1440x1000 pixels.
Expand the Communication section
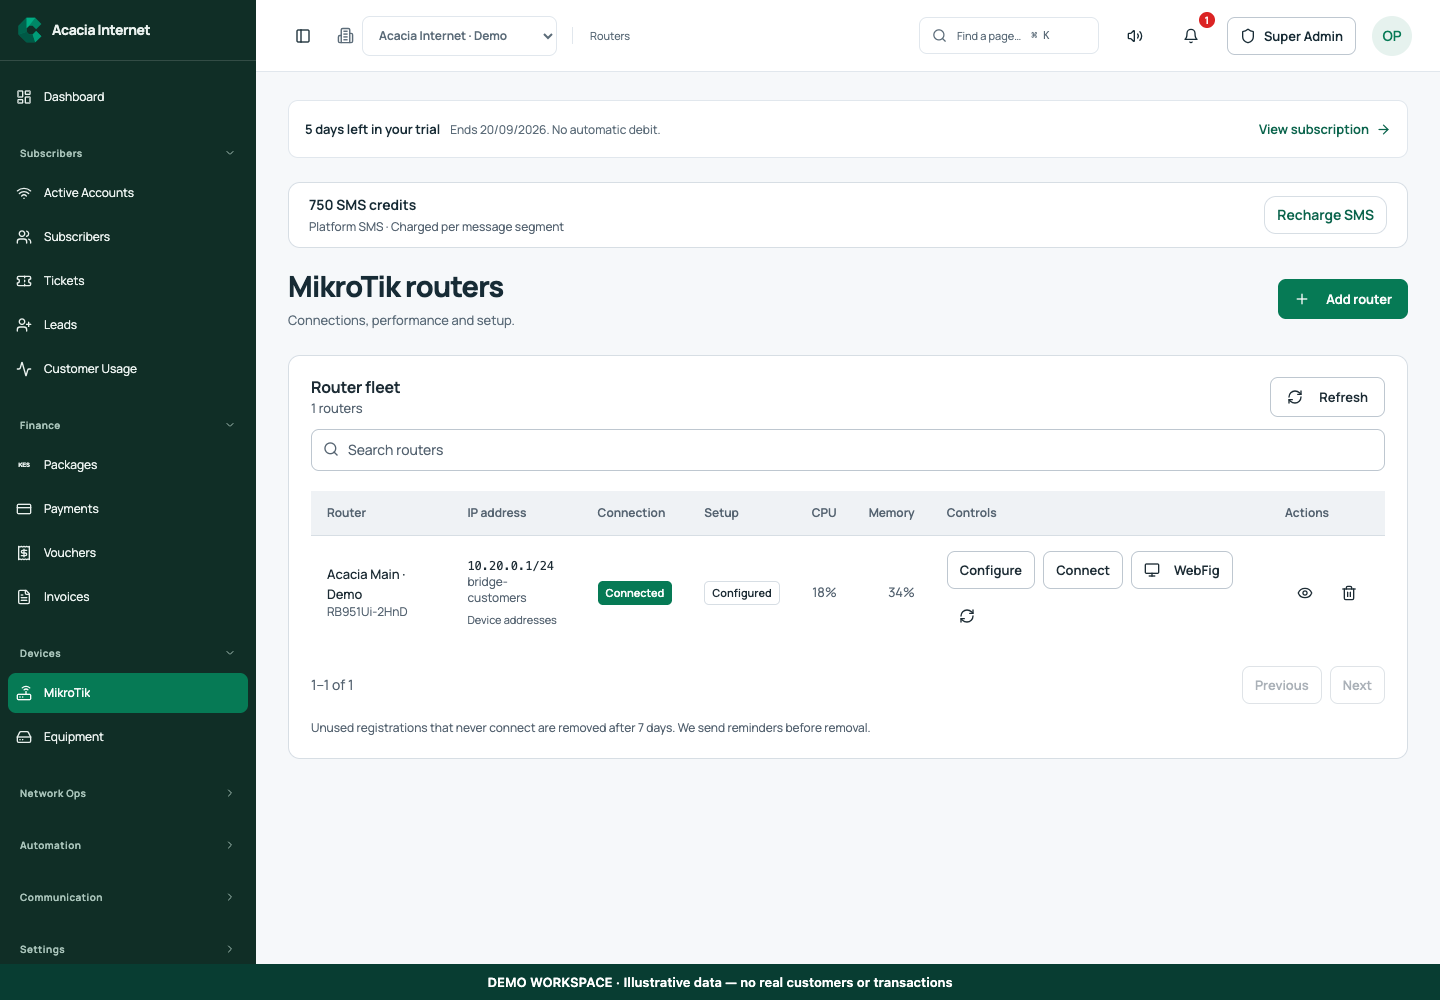(x=128, y=897)
